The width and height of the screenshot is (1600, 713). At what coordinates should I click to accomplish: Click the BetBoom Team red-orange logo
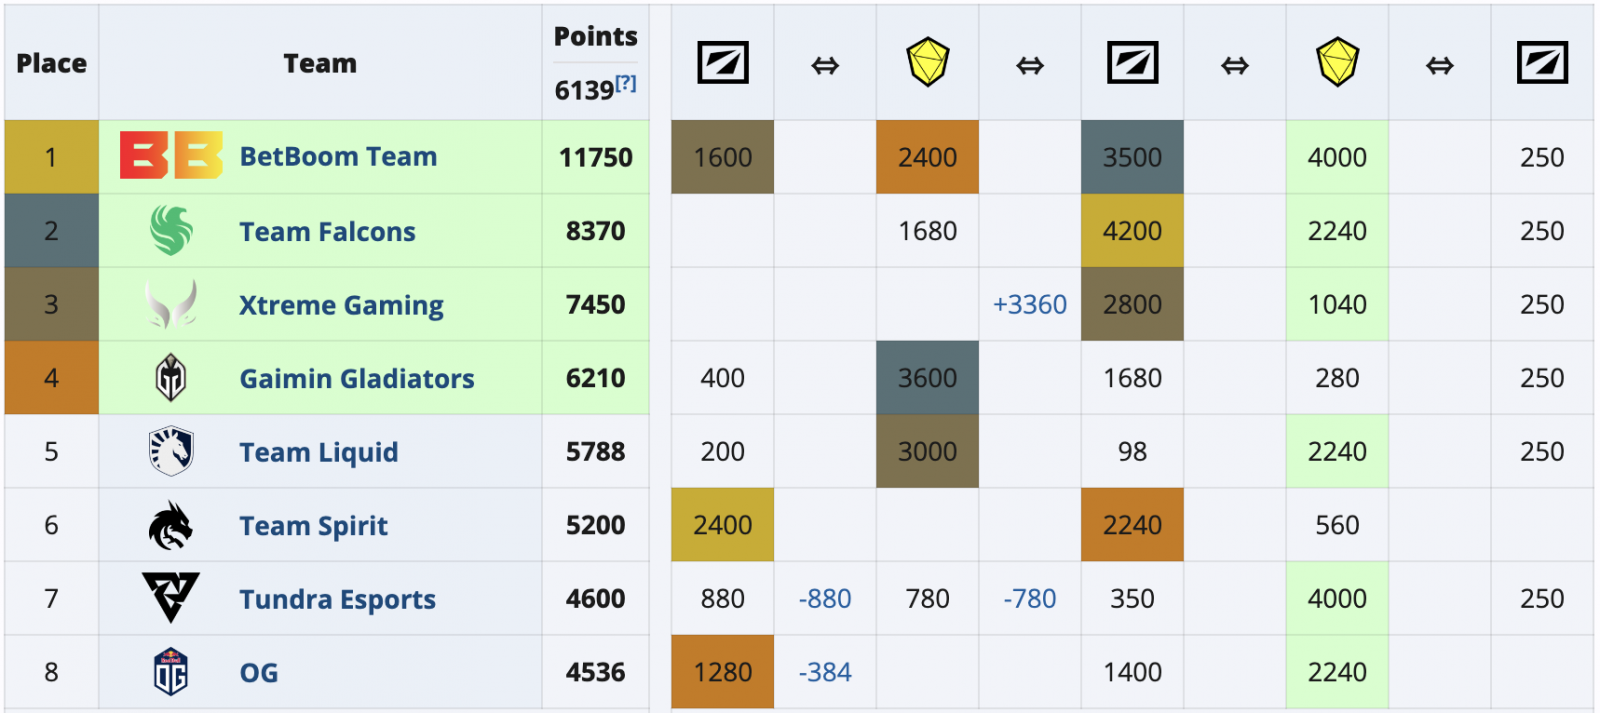tap(171, 156)
